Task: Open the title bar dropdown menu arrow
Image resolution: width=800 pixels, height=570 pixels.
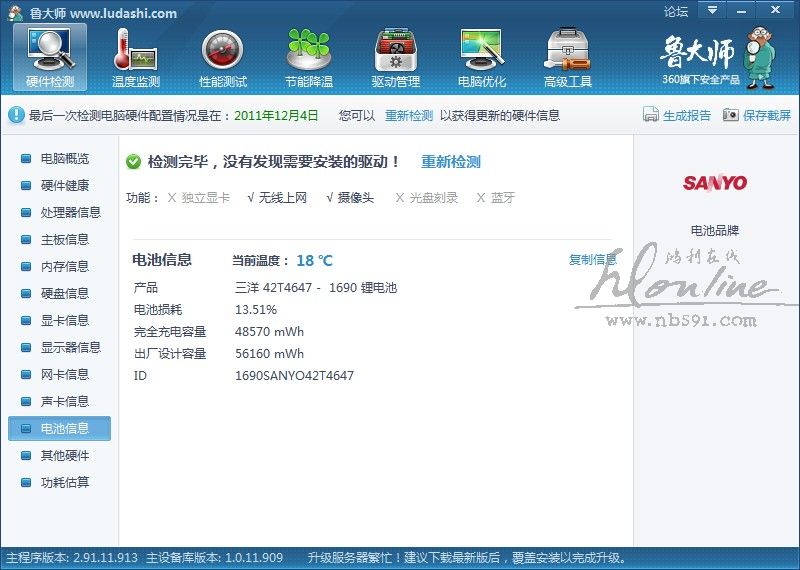Action: click(712, 10)
